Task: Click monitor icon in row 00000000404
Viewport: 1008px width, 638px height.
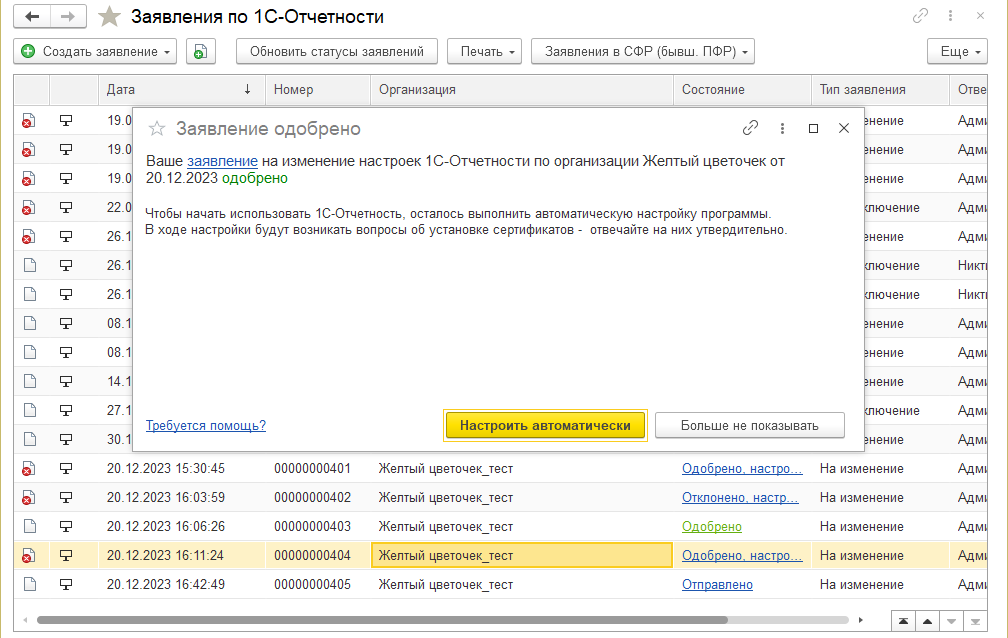Action: click(x=66, y=556)
